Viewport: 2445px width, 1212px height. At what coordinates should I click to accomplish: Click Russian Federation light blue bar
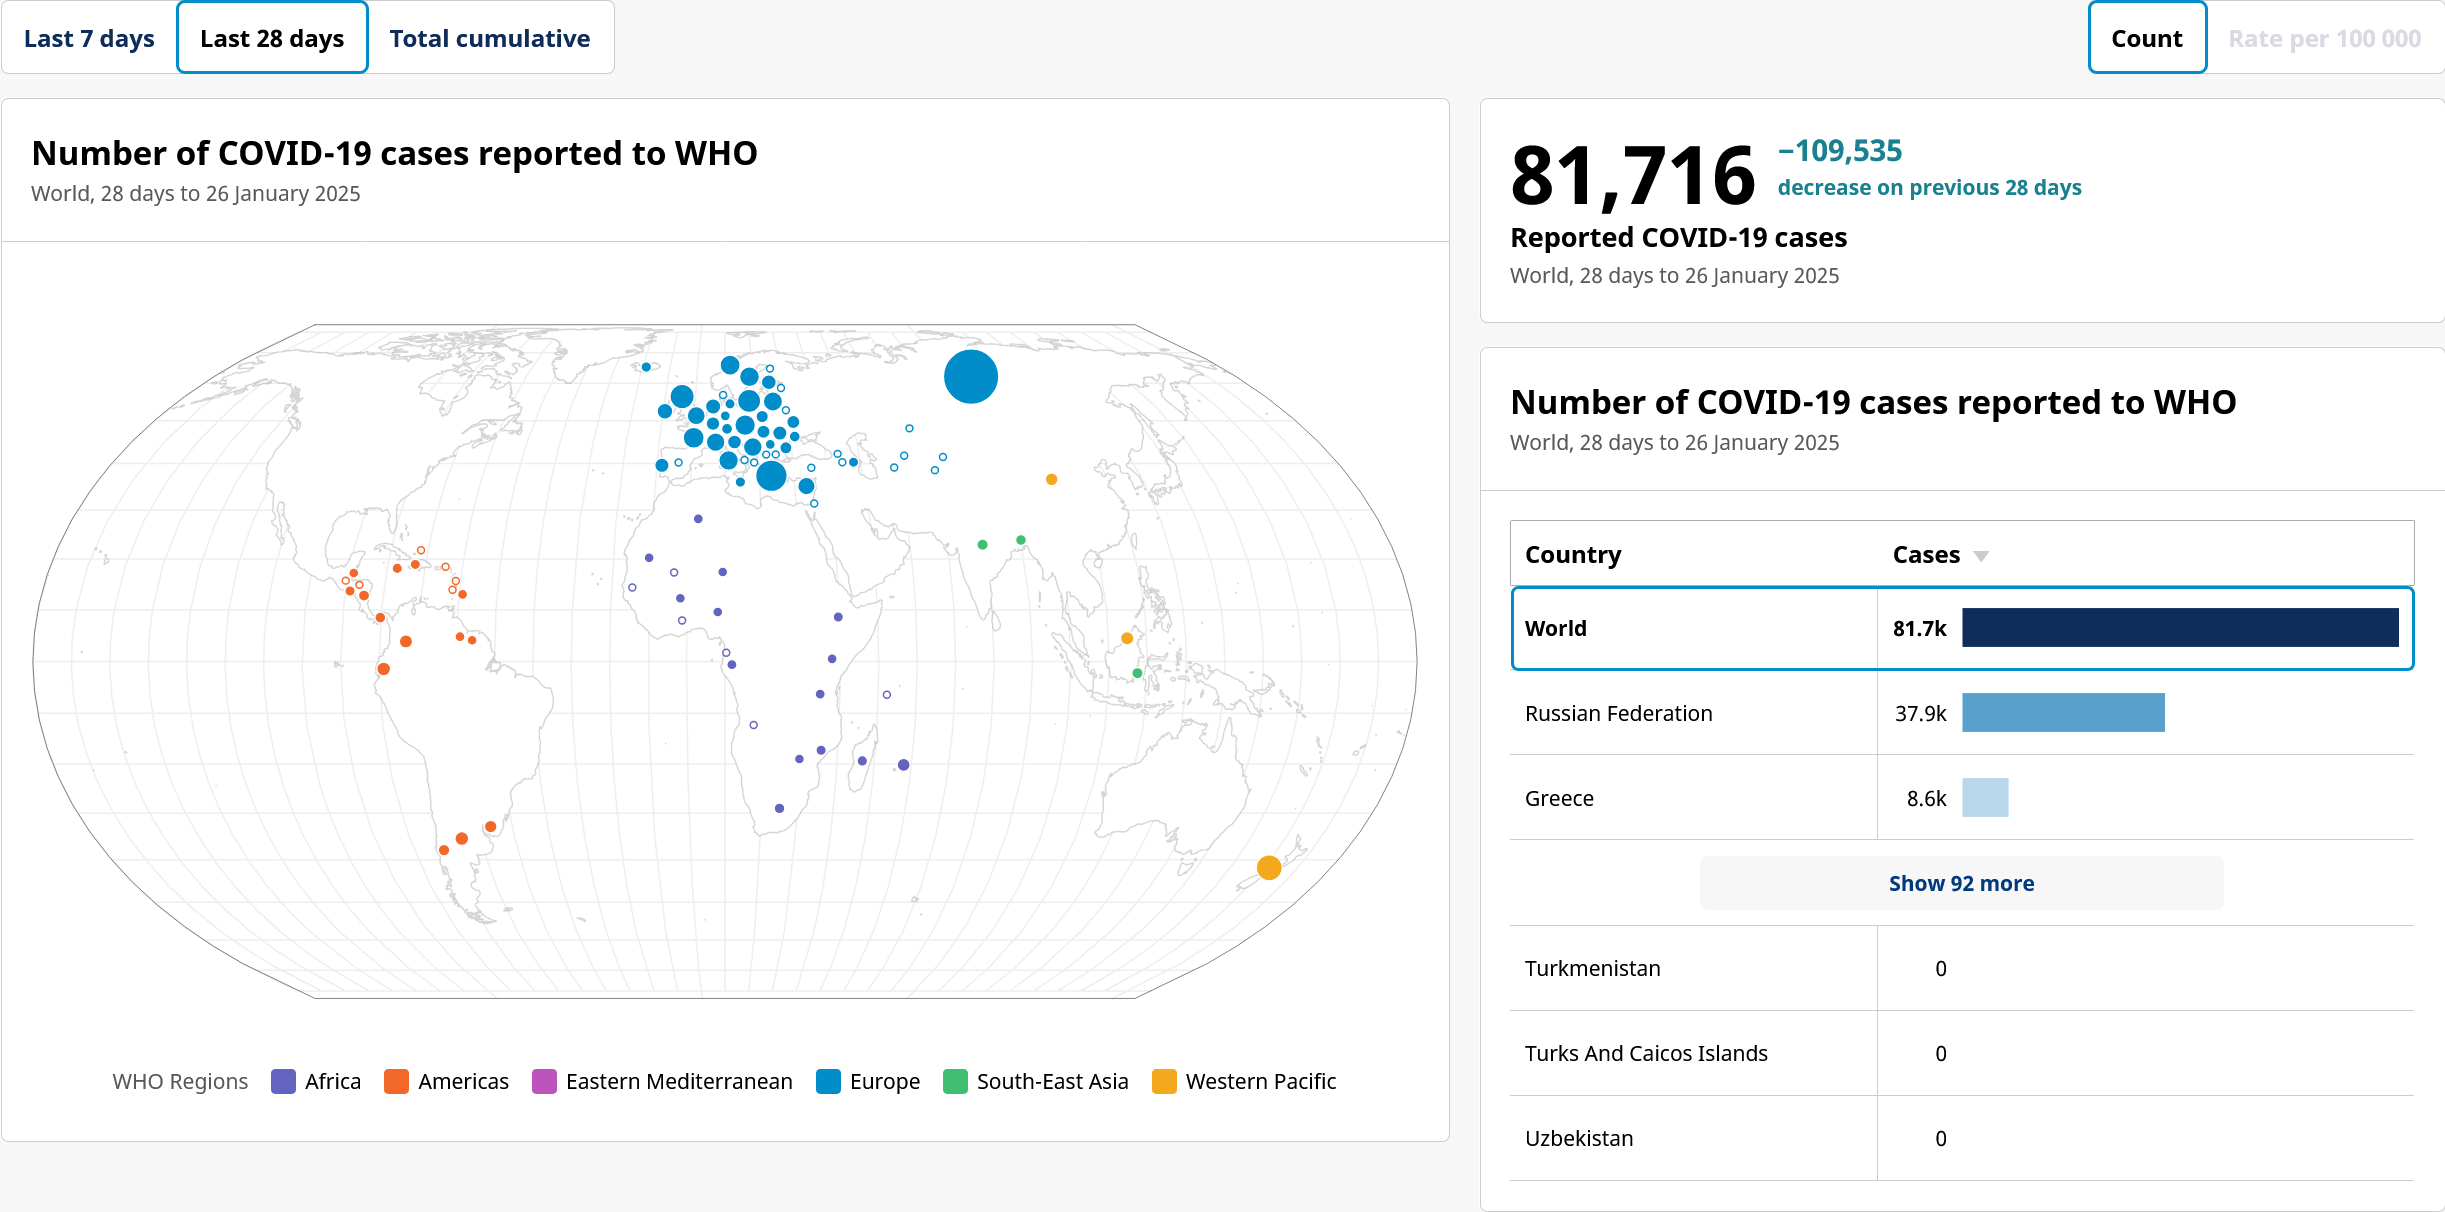[2062, 712]
